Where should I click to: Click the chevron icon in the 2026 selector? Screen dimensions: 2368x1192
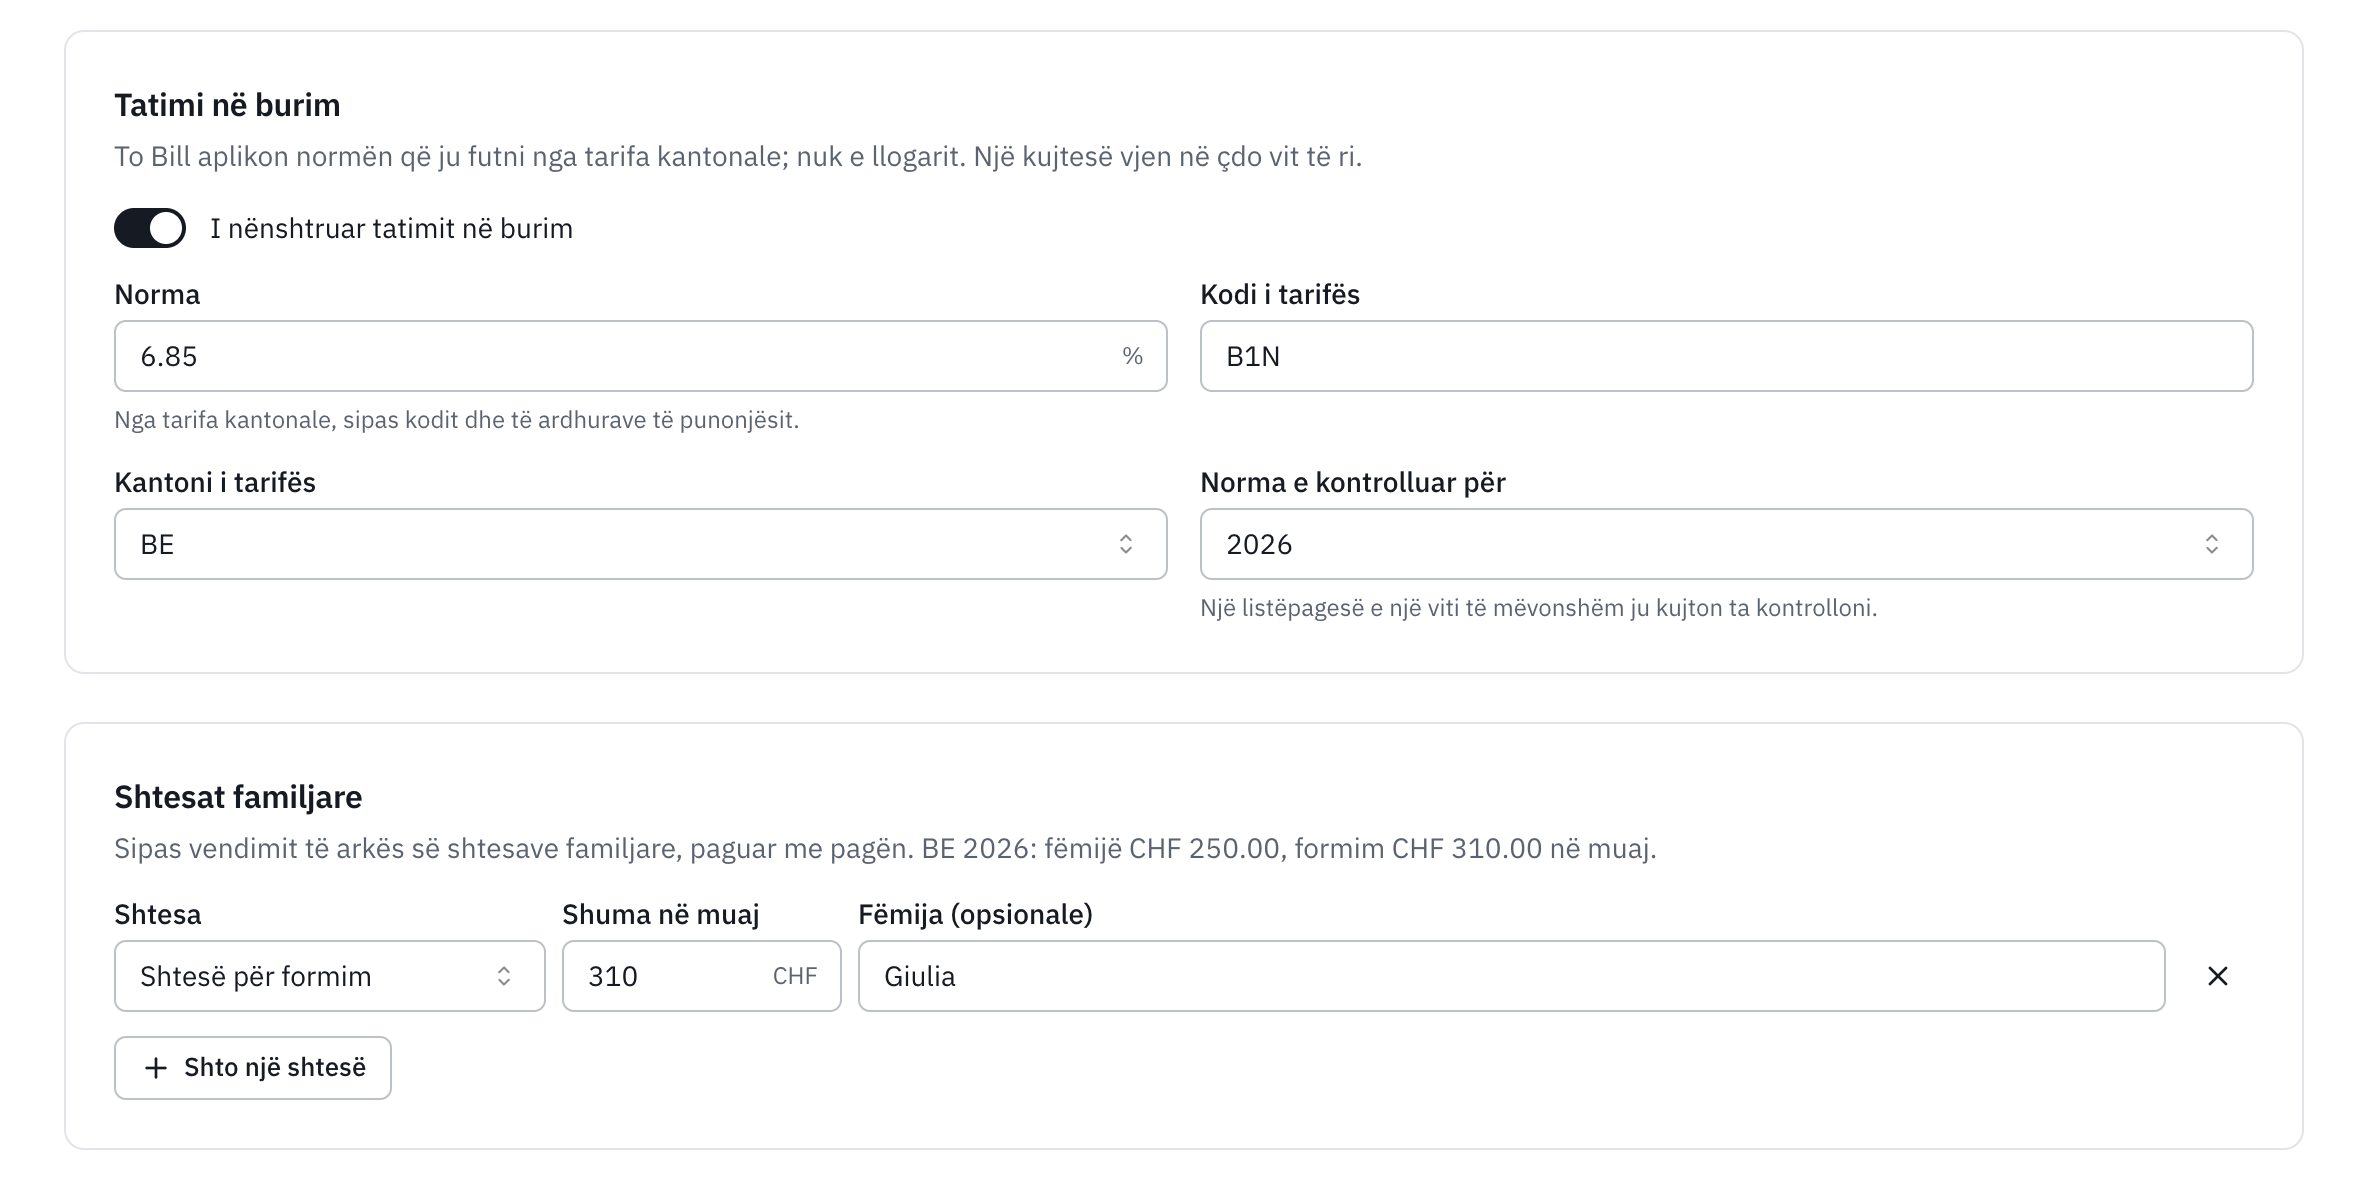coord(2212,544)
